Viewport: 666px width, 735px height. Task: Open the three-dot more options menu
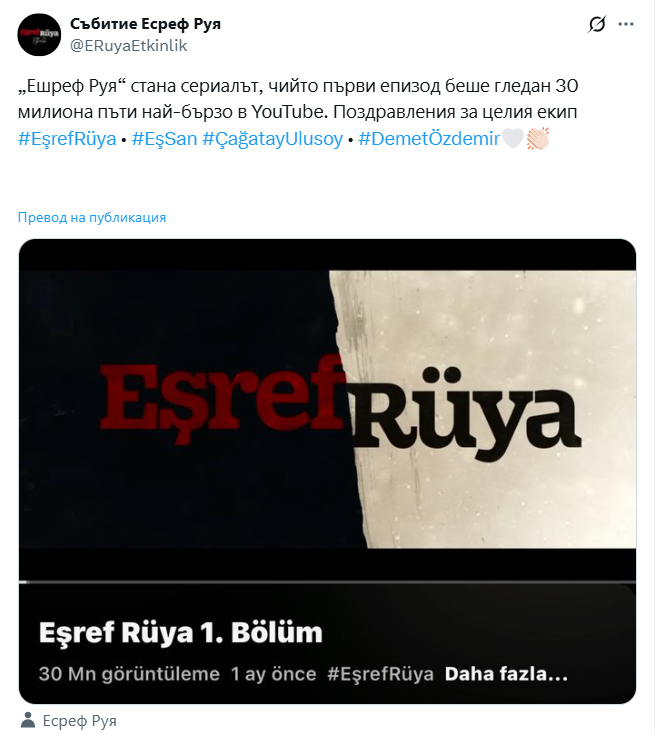[x=626, y=24]
